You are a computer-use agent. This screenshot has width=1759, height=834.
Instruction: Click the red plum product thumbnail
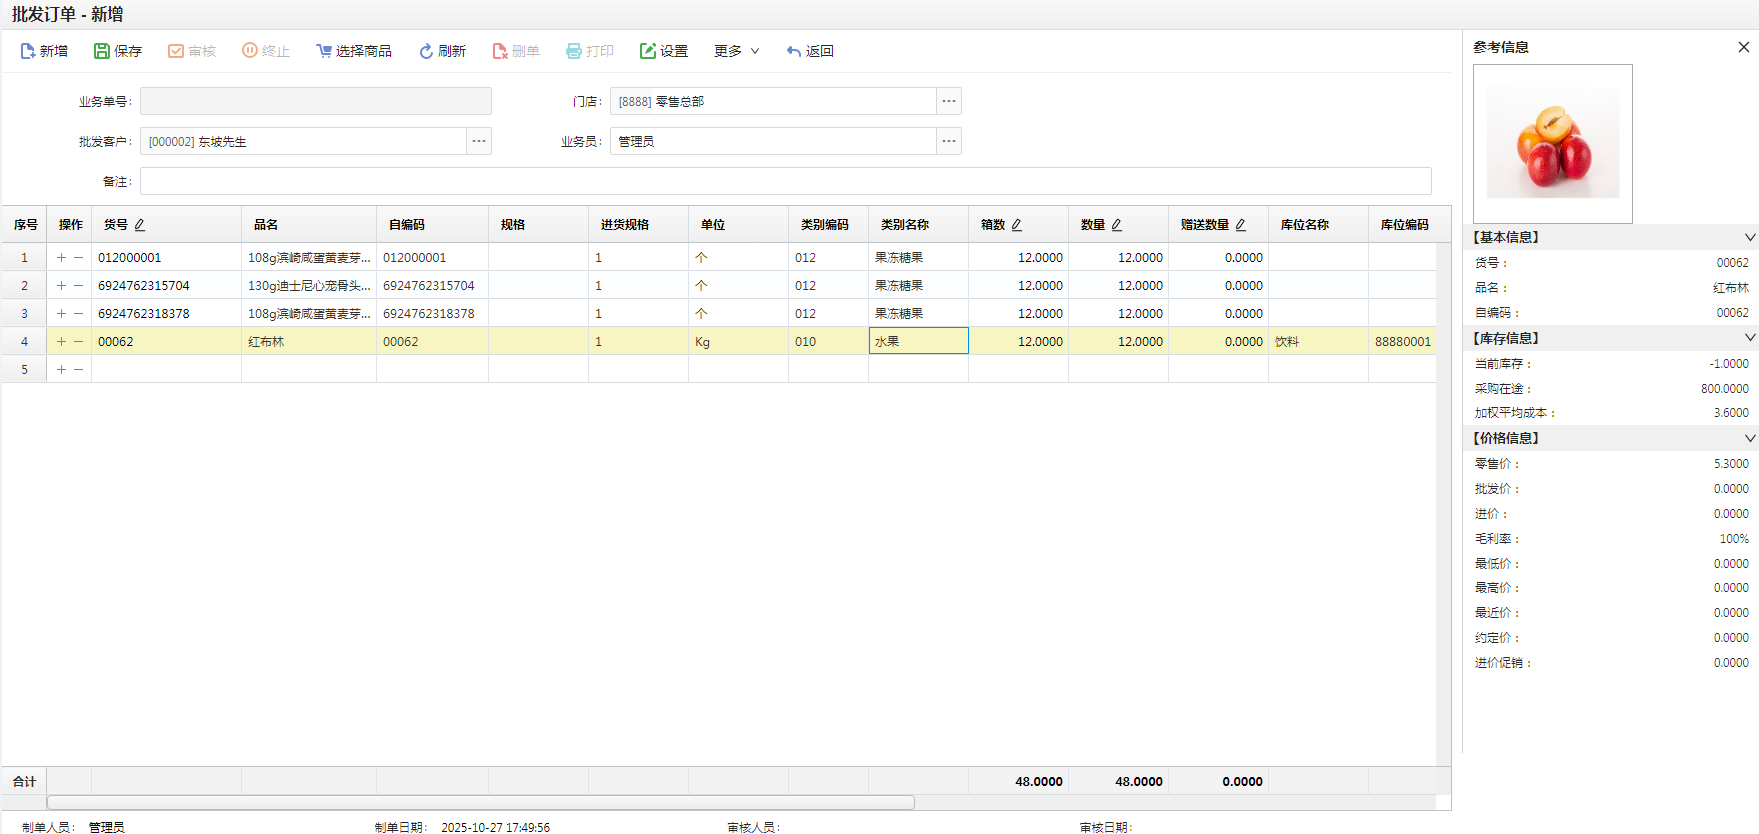pos(1552,144)
